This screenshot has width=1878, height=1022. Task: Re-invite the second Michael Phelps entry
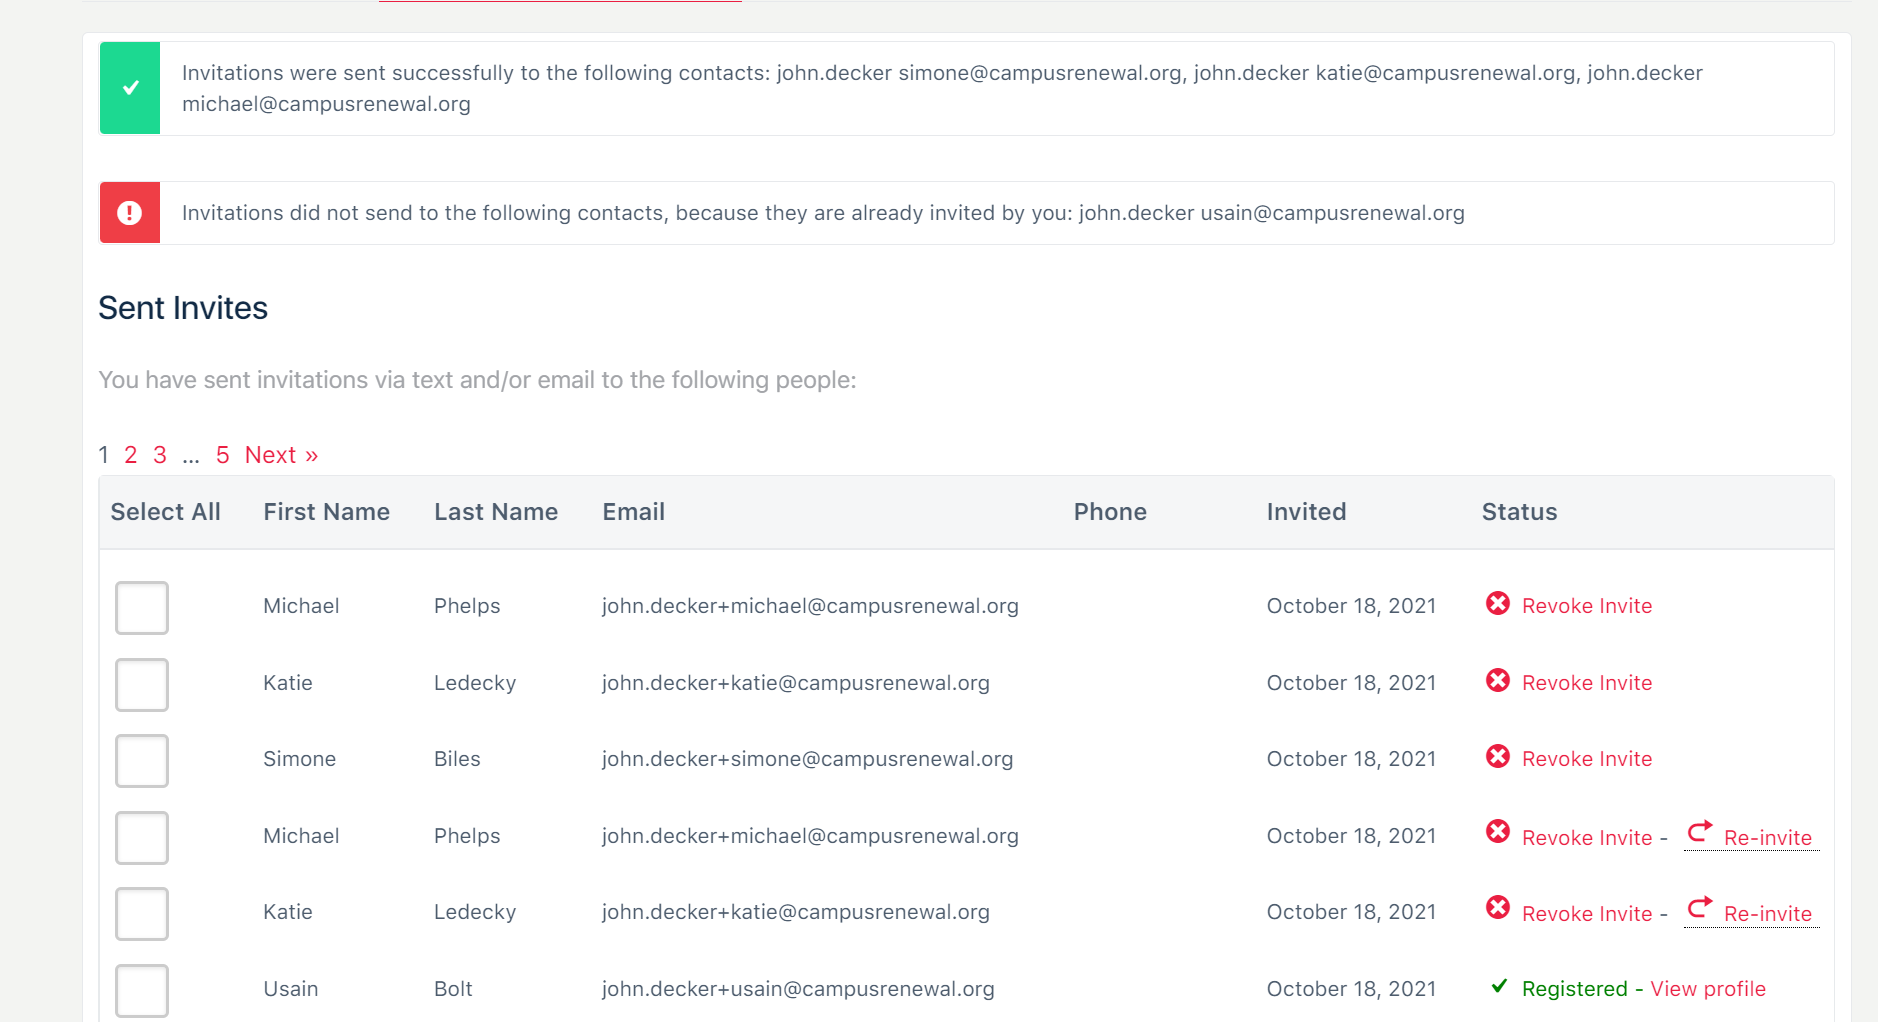1767,838
